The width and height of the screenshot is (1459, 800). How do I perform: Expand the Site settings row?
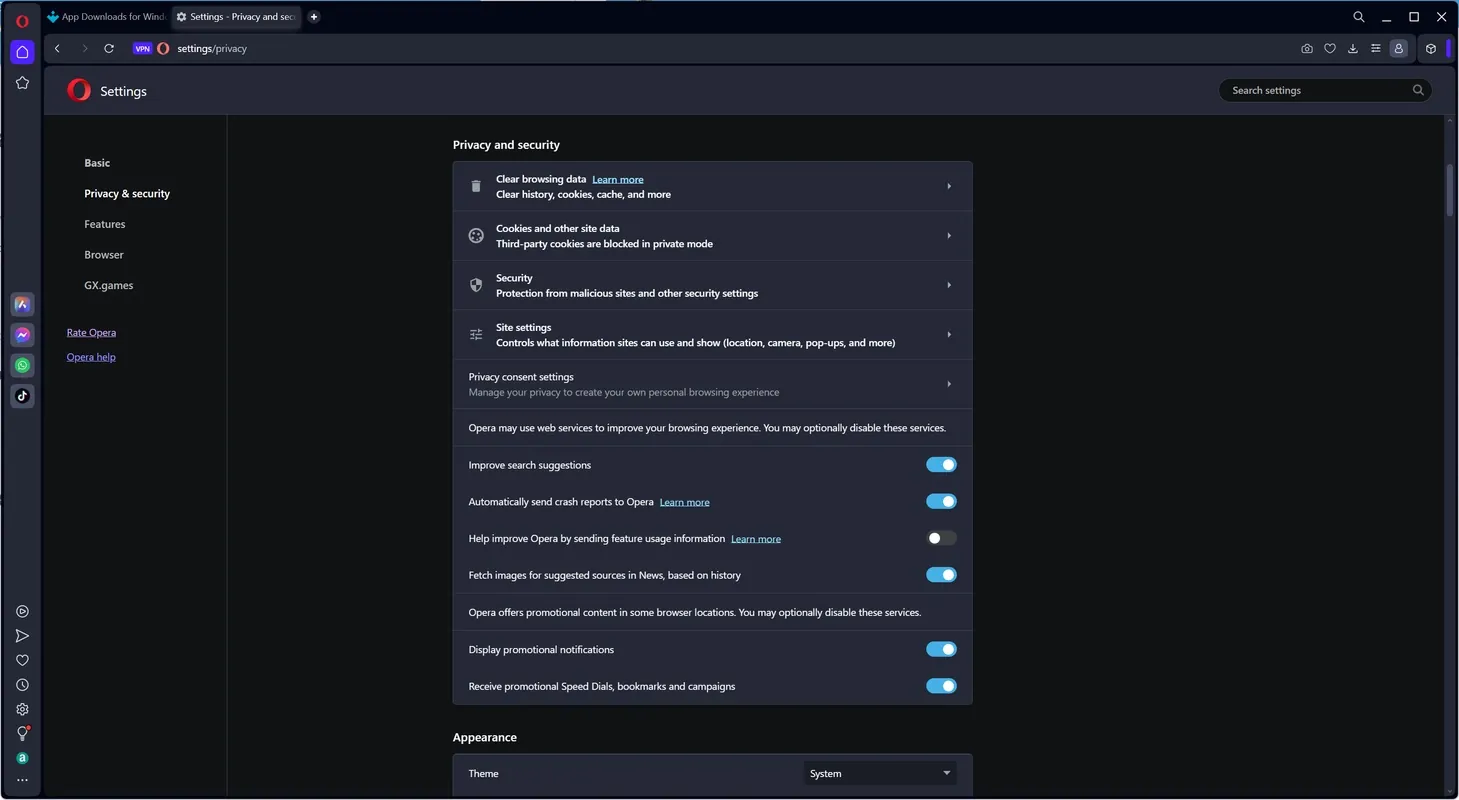[x=712, y=335]
